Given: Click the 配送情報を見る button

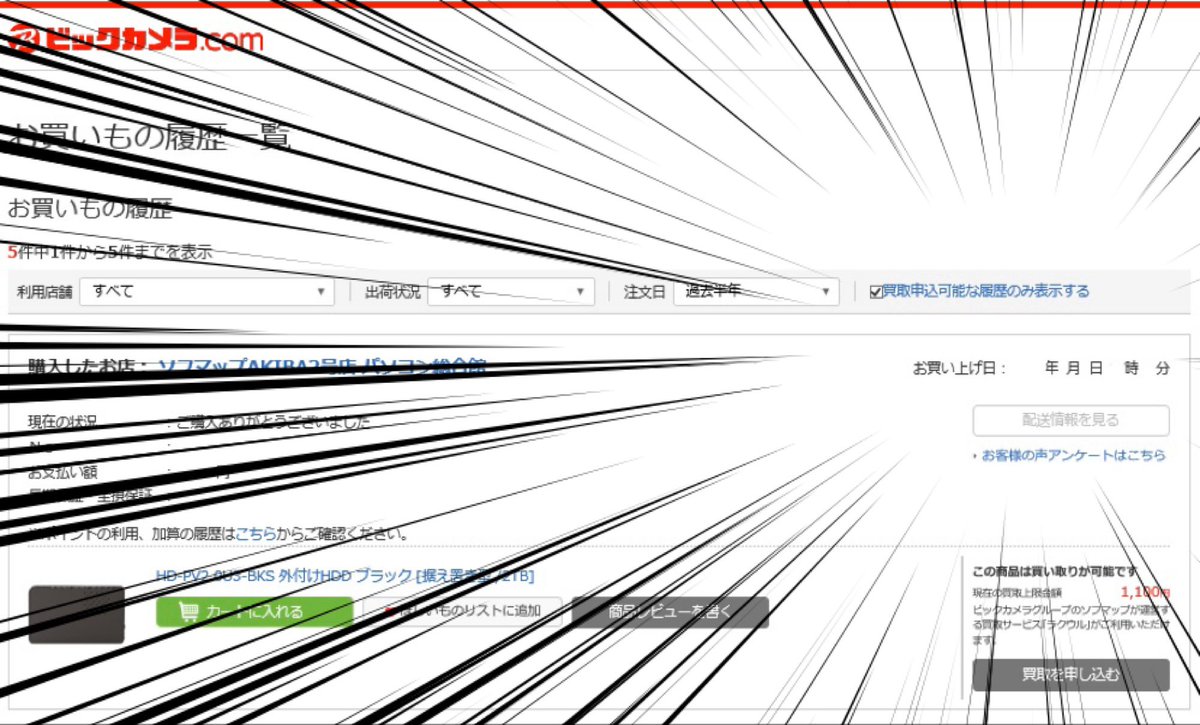Looking at the screenshot, I should click(x=1071, y=420).
